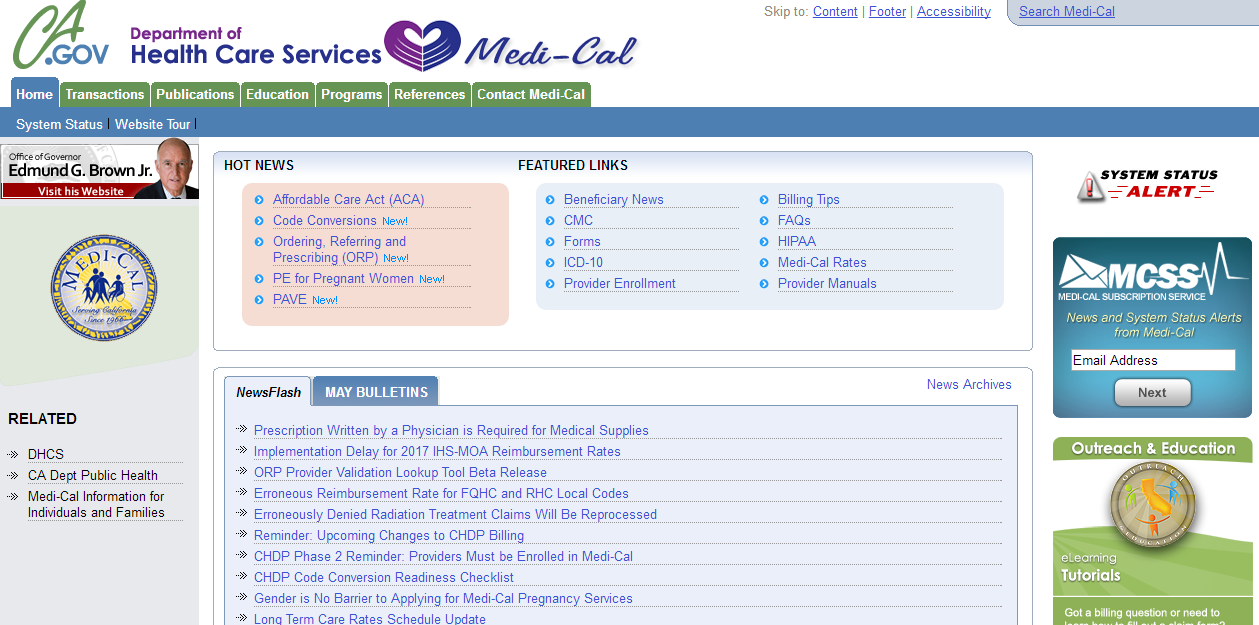Viewport: 1259px width, 625px height.
Task: Visit the DHCS related link
Action: pos(45,453)
